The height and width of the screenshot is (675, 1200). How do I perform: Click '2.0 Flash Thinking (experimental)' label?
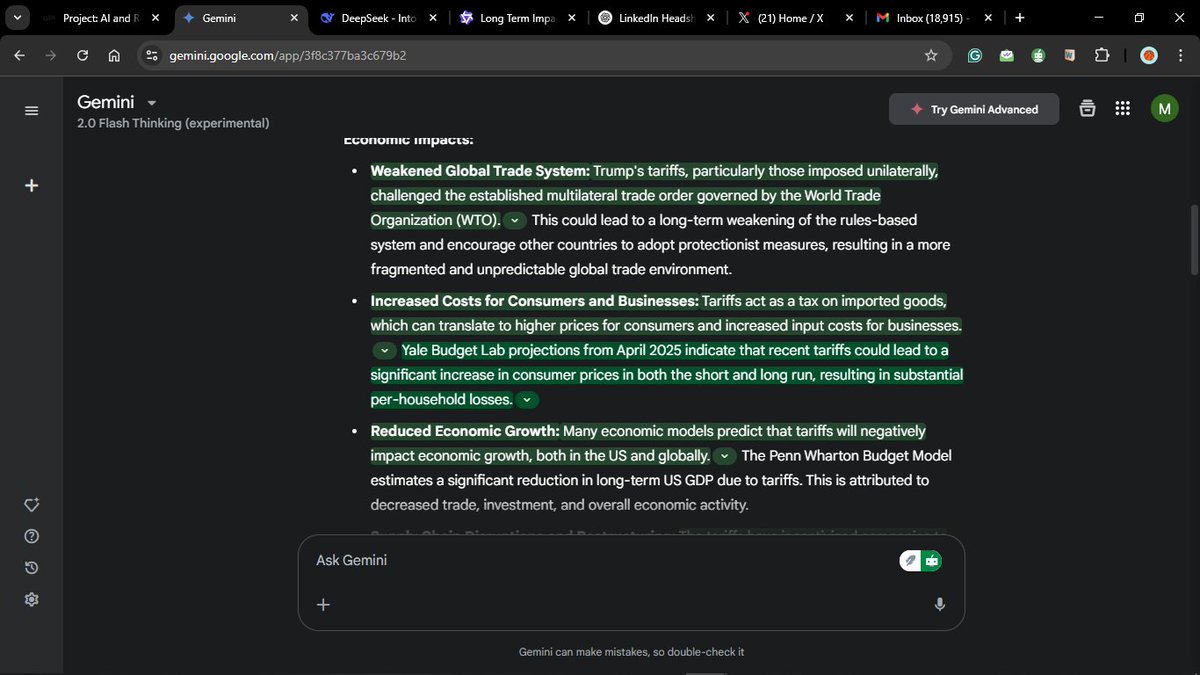click(x=173, y=123)
